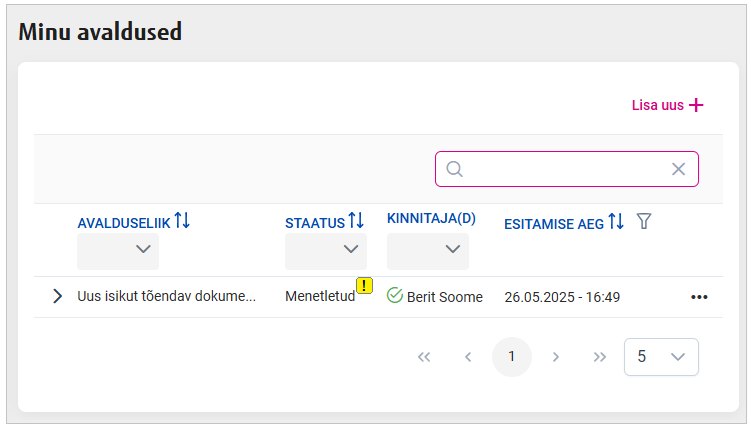Sort by Staatus column arrows

(x=356, y=220)
